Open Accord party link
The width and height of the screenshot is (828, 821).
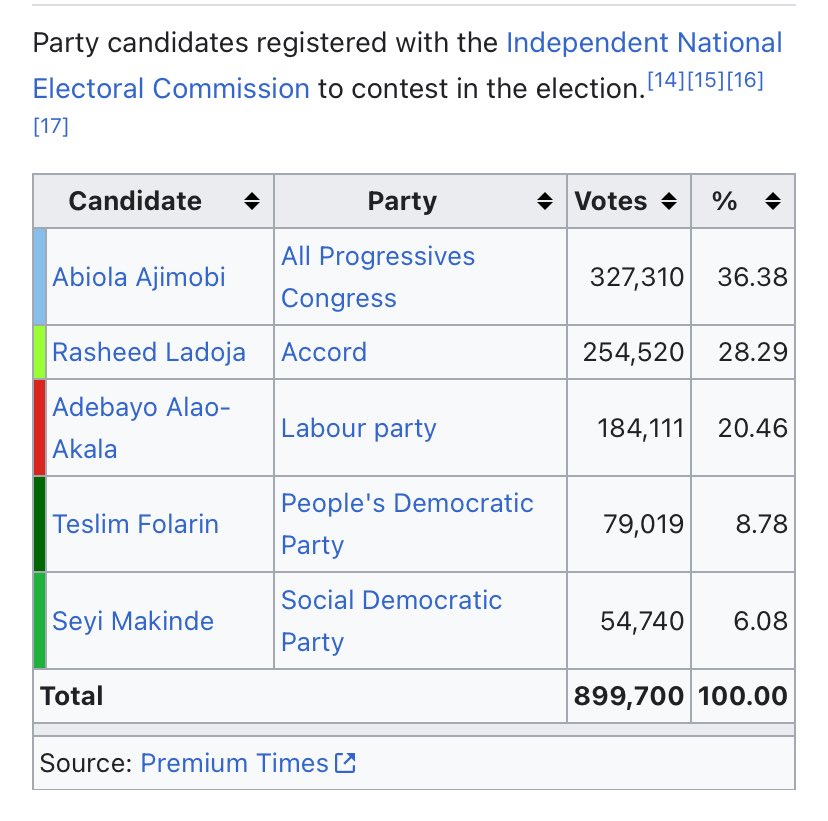pyautogui.click(x=324, y=352)
